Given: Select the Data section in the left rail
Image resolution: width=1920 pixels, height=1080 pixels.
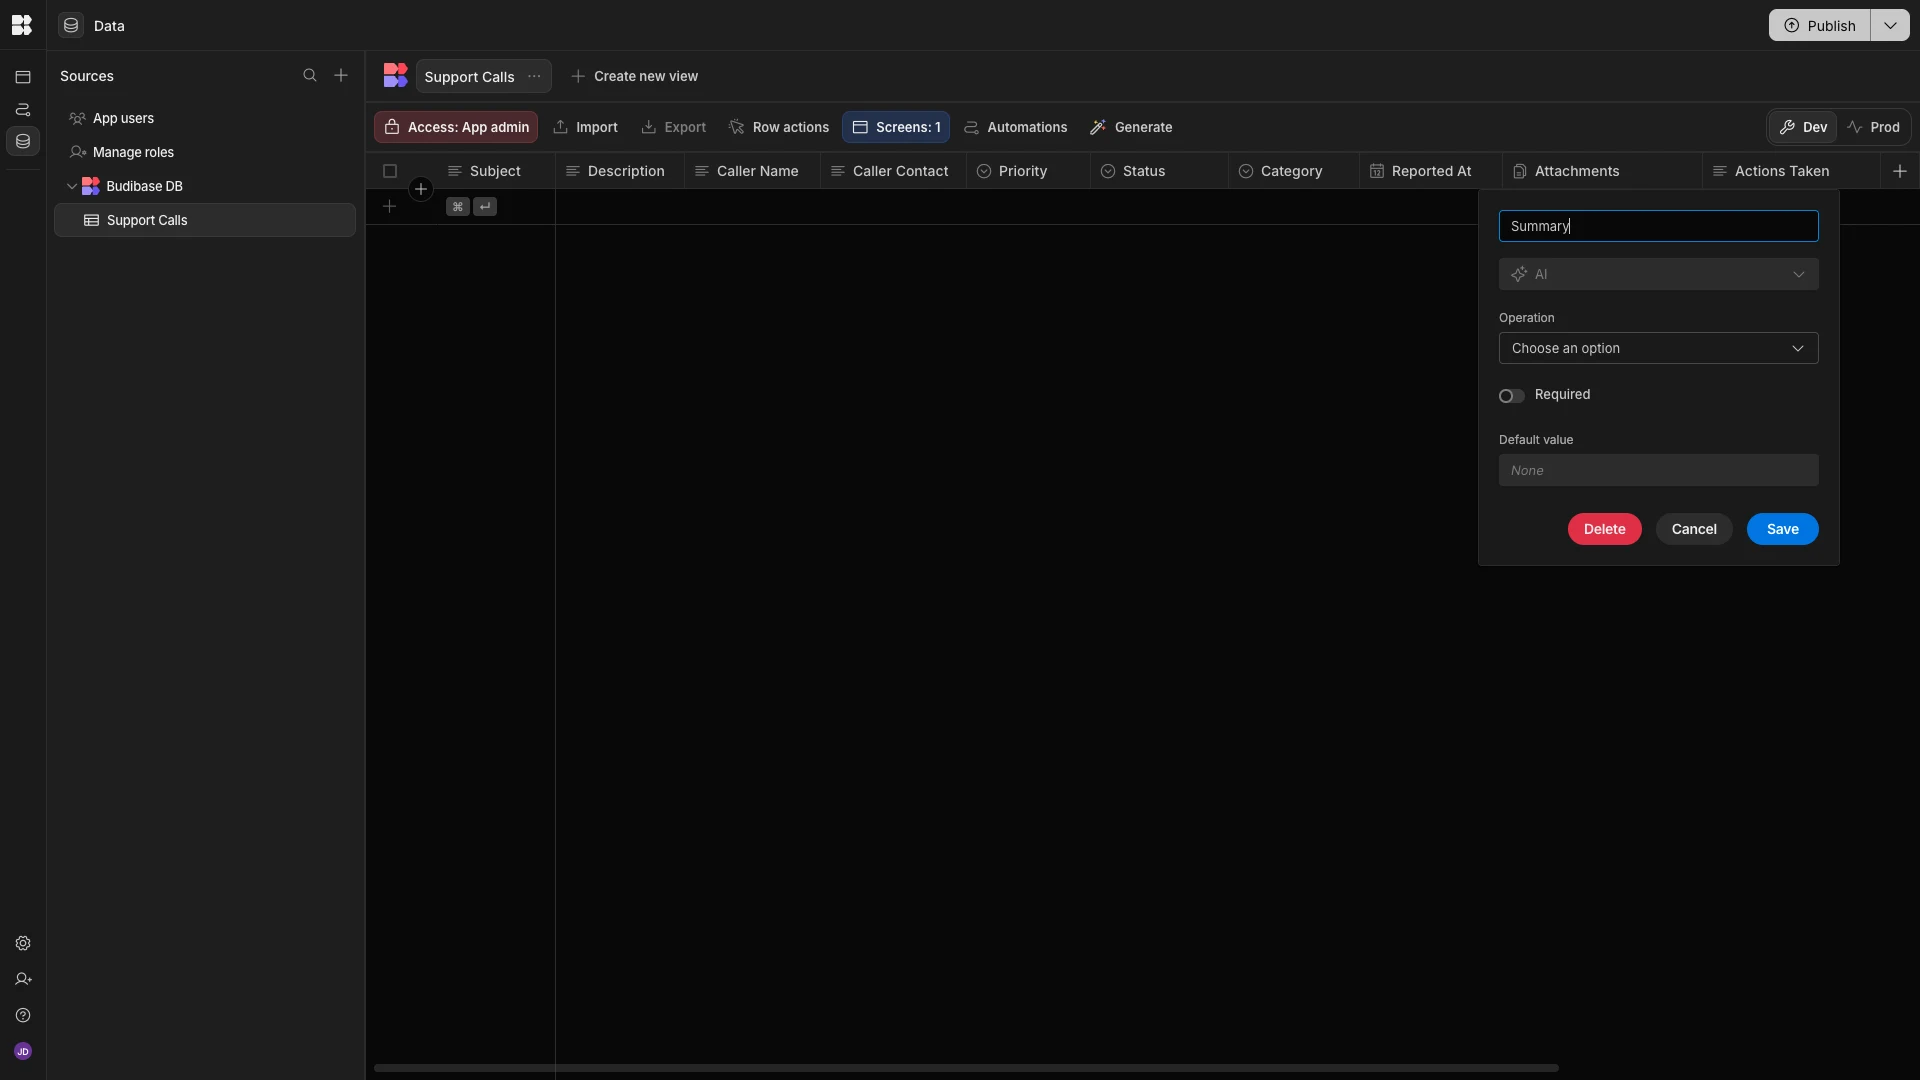Looking at the screenshot, I should pos(22,141).
